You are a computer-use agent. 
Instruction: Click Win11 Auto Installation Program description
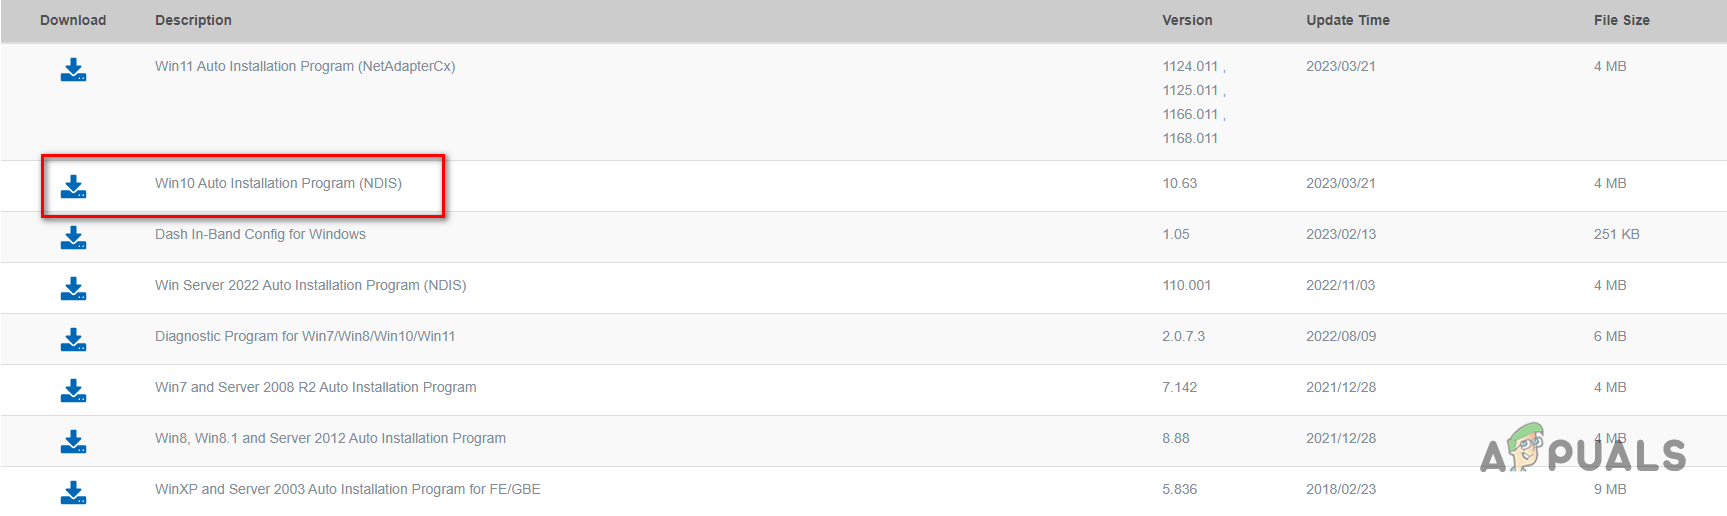[x=305, y=67]
